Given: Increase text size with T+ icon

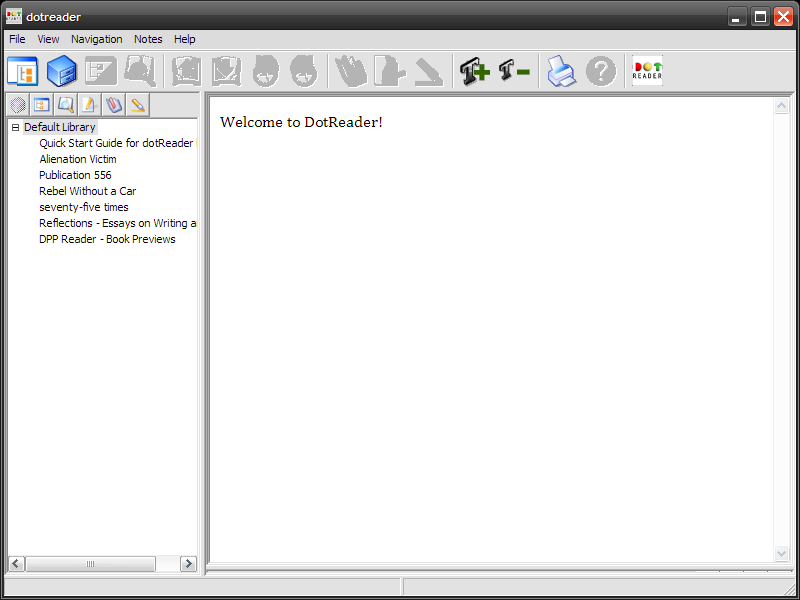Looking at the screenshot, I should pyautogui.click(x=474, y=71).
